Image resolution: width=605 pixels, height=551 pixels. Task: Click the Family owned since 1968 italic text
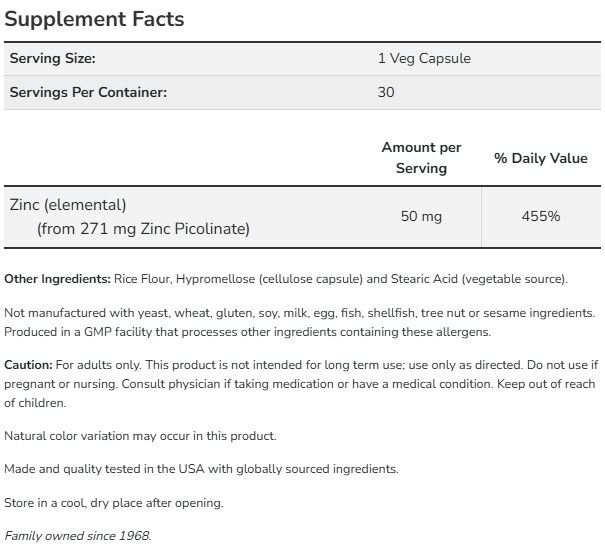pyautogui.click(x=78, y=536)
